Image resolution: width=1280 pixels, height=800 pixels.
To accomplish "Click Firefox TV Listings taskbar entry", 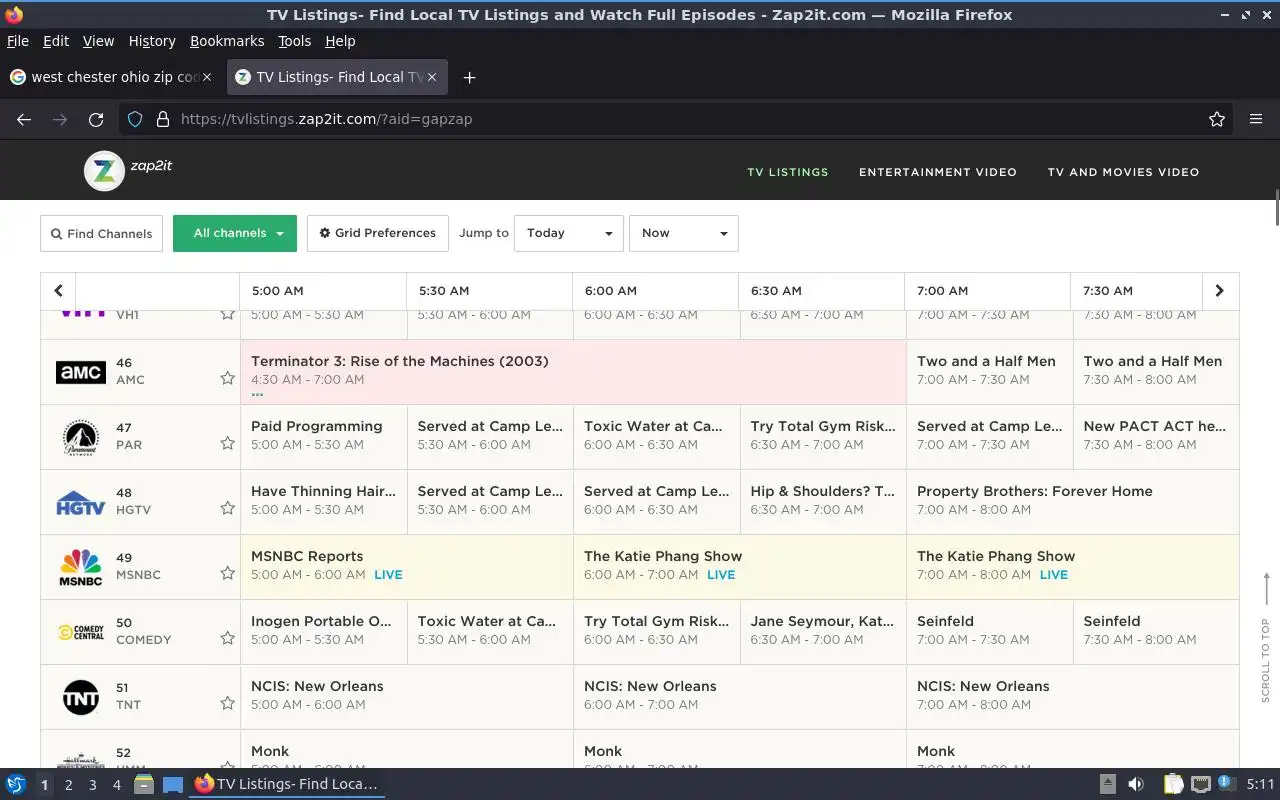I will click(x=287, y=784).
